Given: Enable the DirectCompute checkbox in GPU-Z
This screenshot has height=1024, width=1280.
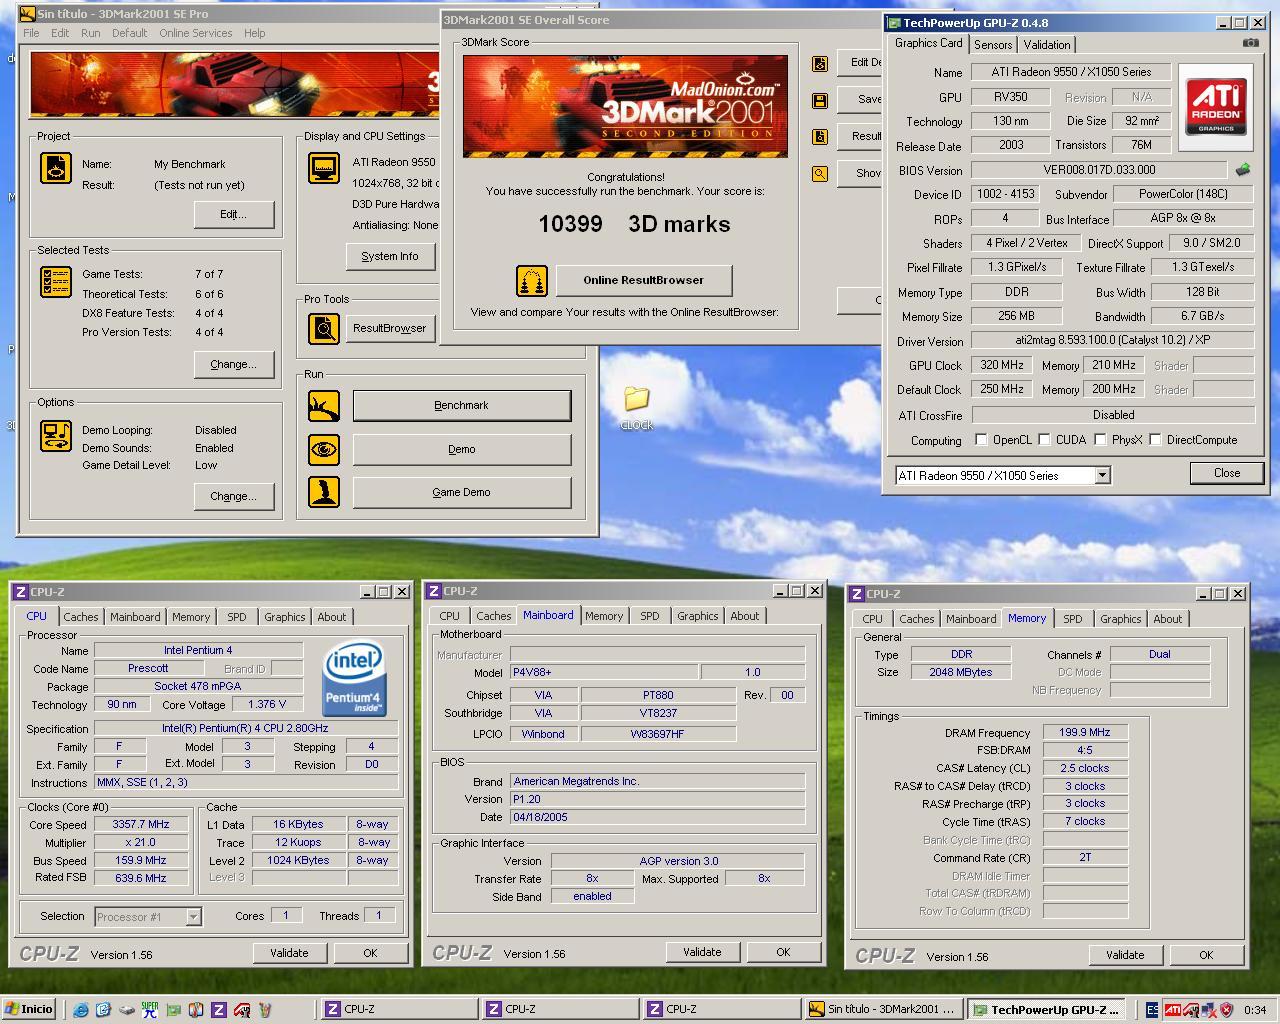Looking at the screenshot, I should 1155,440.
